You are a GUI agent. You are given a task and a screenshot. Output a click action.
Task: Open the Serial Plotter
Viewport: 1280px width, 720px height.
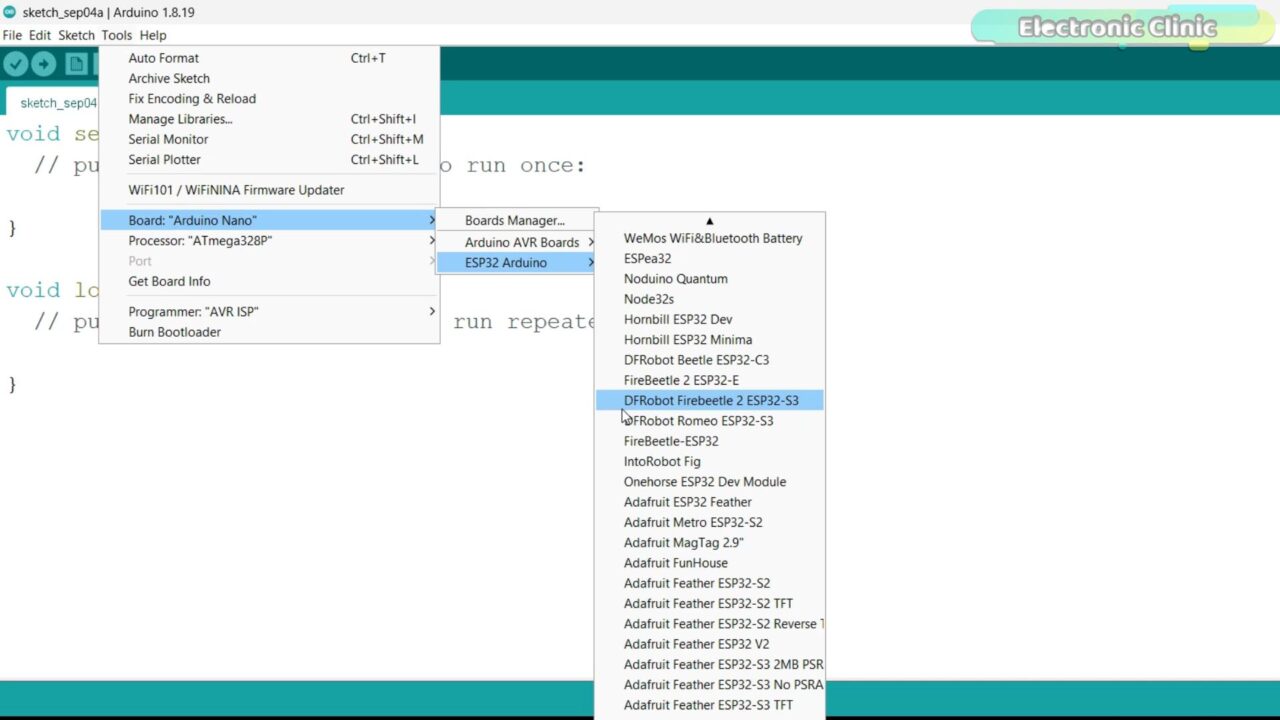(269, 159)
